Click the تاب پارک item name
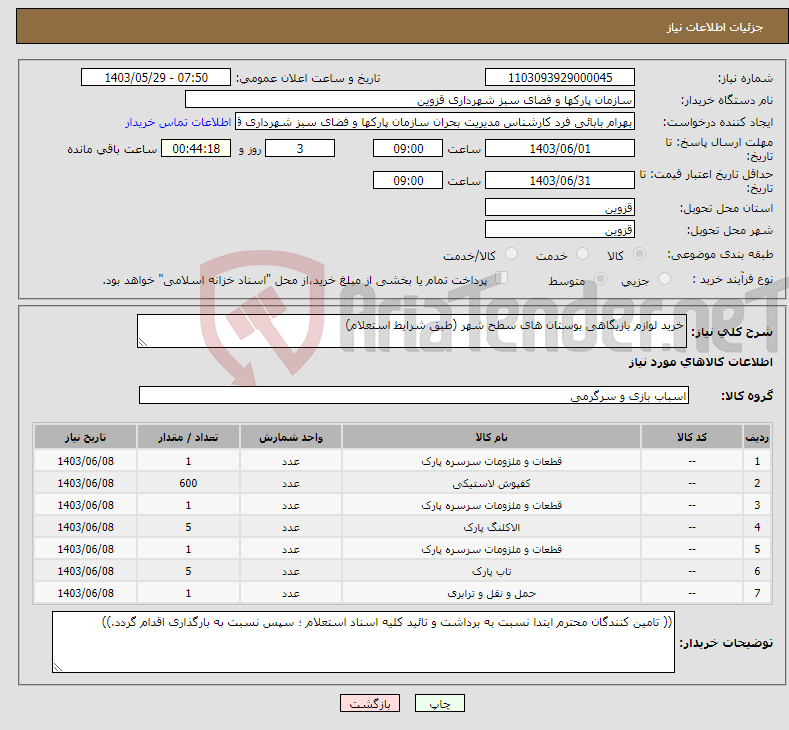The image size is (789, 730). pyautogui.click(x=491, y=572)
